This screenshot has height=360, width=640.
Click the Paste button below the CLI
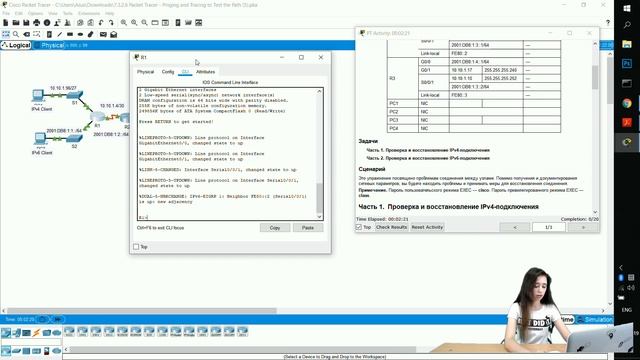pyautogui.click(x=308, y=228)
